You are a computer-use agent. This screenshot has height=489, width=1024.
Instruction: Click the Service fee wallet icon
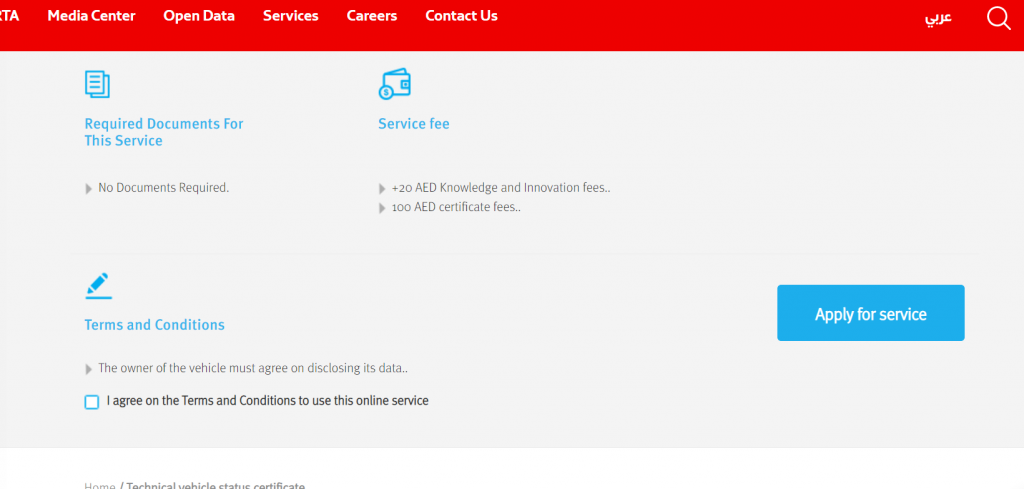394,84
